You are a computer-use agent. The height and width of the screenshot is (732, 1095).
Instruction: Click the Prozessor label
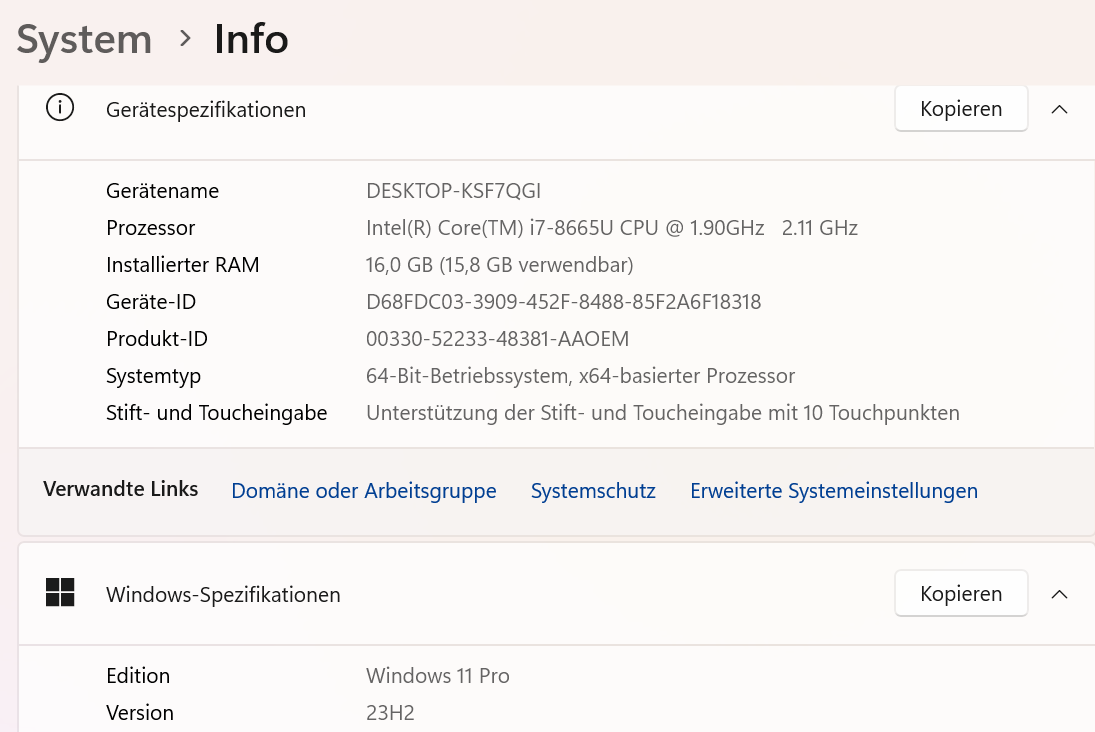coord(151,228)
